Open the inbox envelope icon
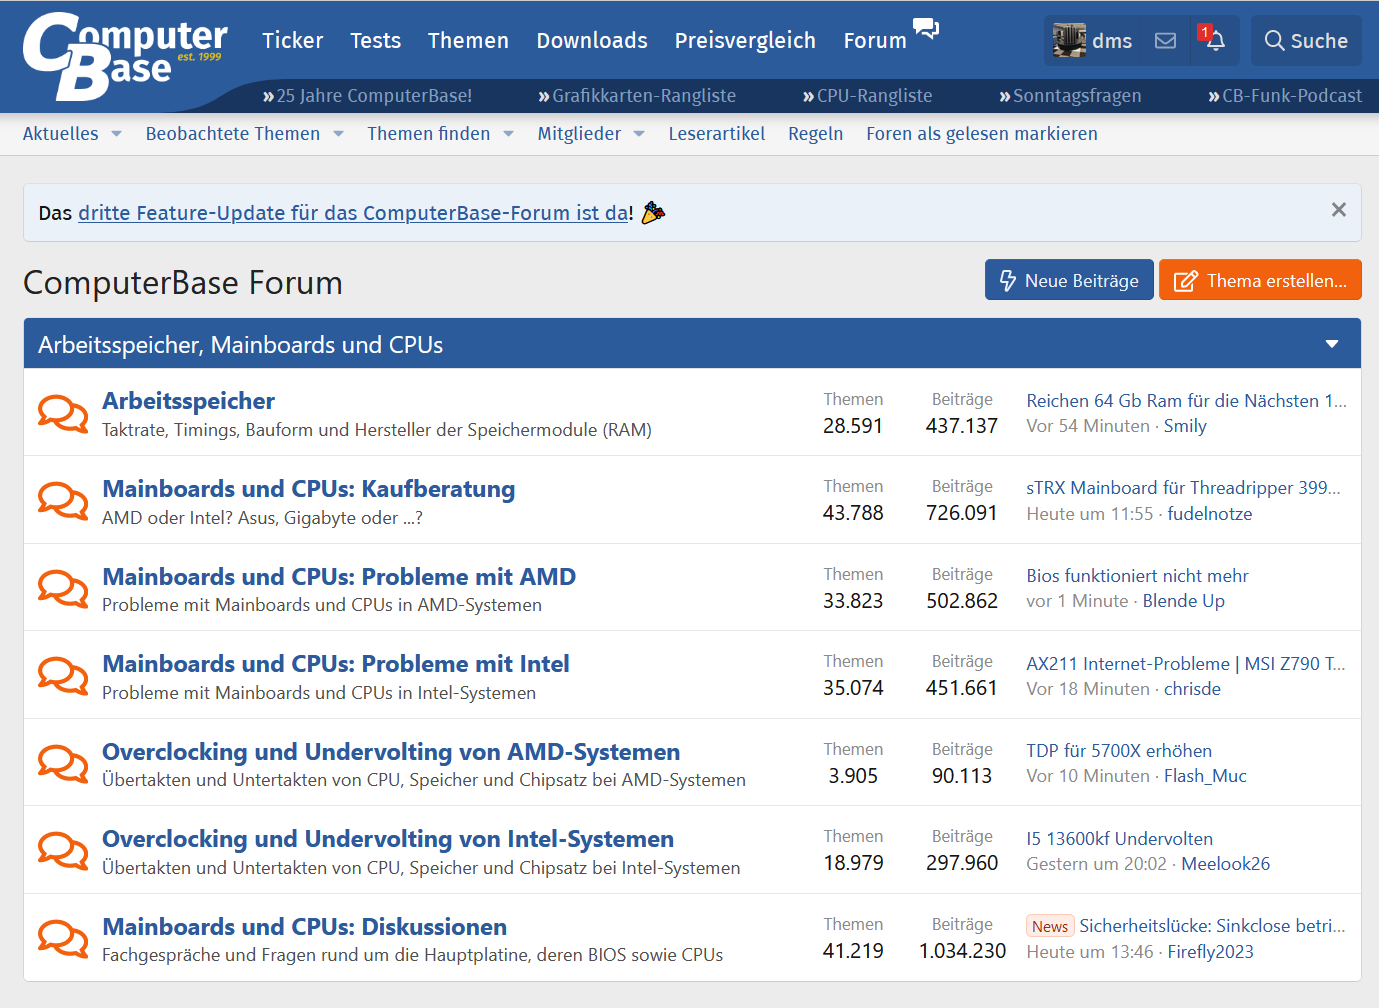Image resolution: width=1379 pixels, height=1008 pixels. tap(1165, 41)
